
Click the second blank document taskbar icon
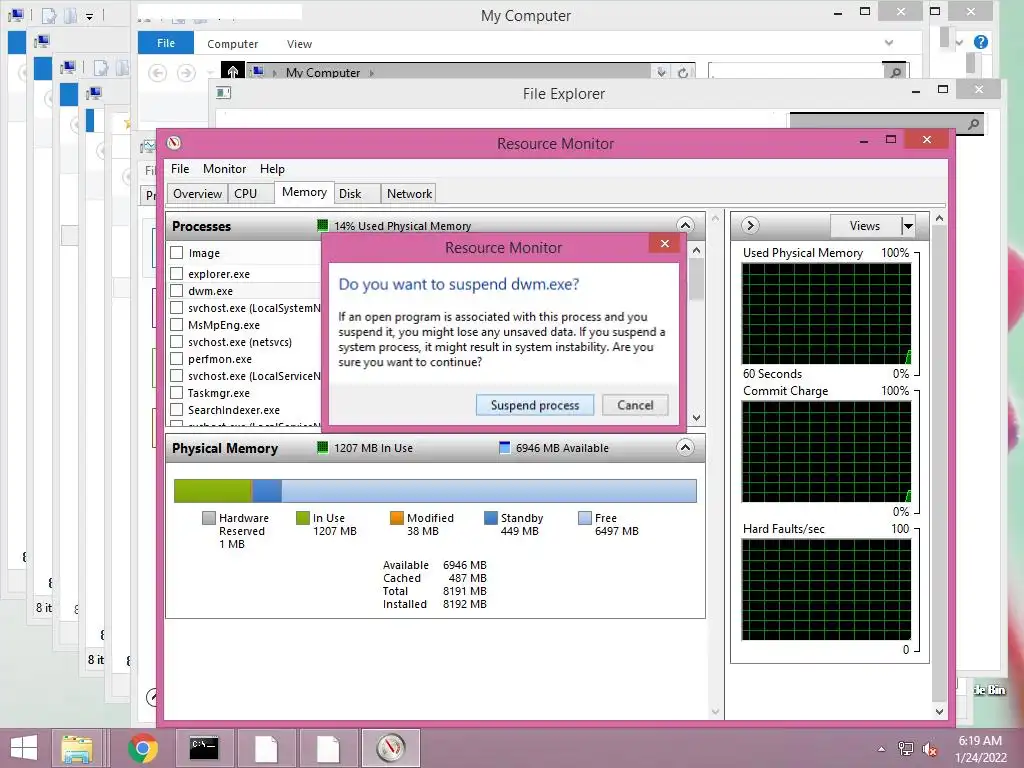pyautogui.click(x=328, y=748)
